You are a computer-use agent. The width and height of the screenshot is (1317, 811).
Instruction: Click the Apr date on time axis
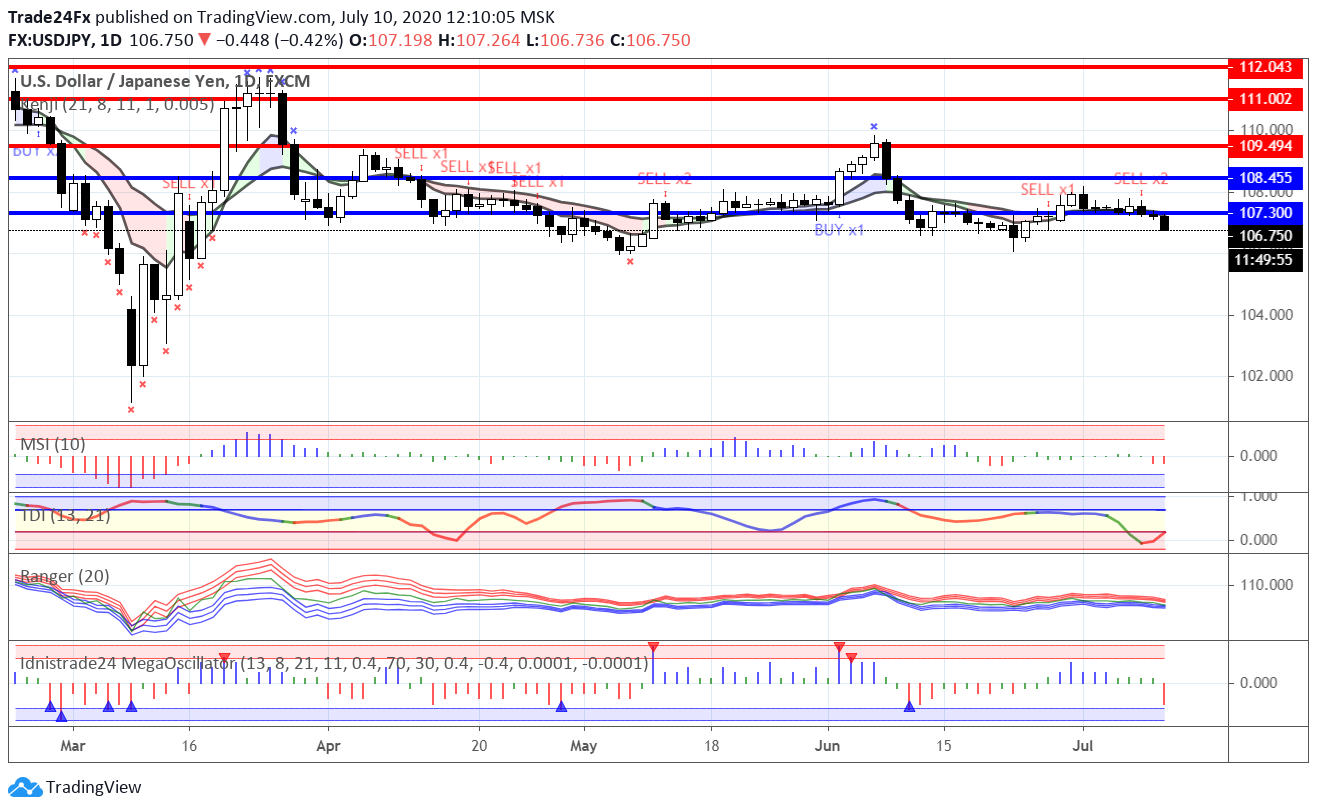pos(328,745)
